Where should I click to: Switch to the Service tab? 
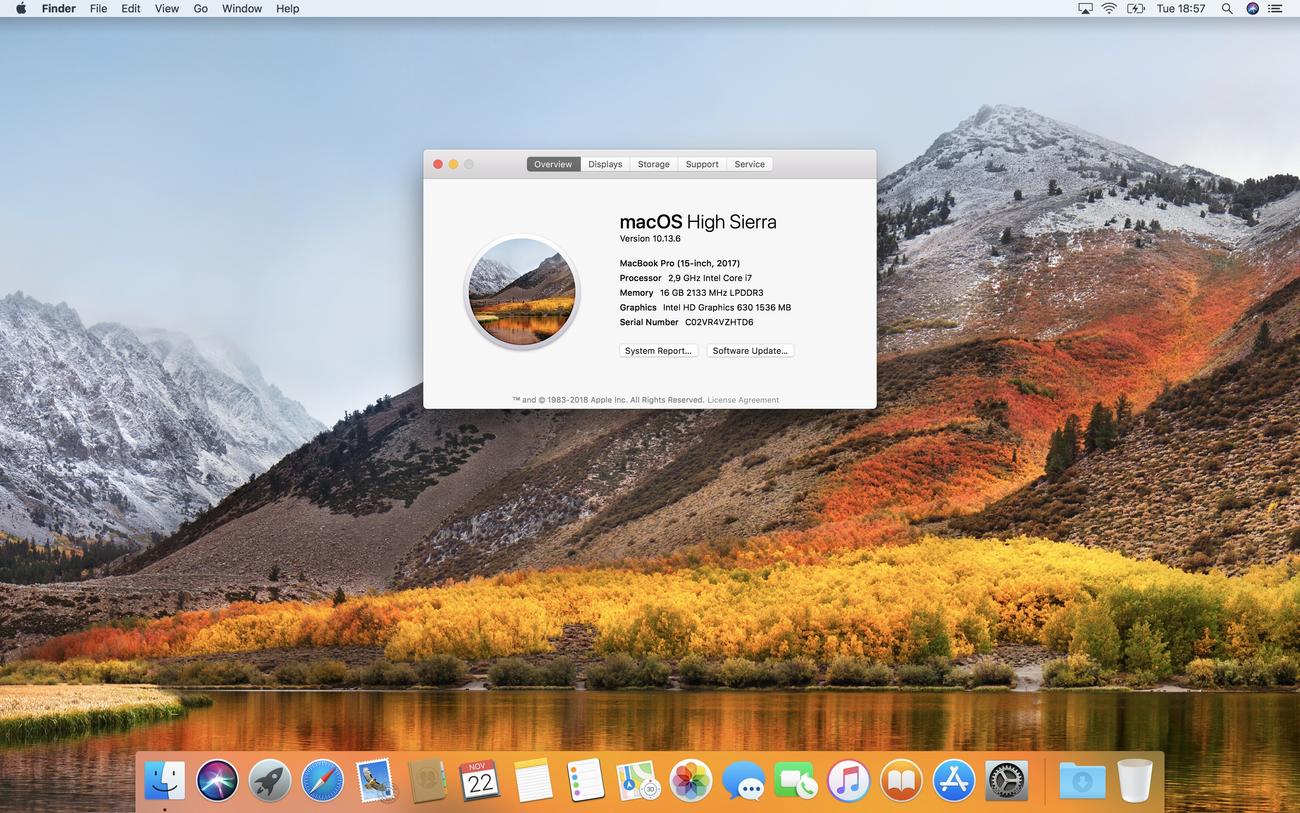tap(750, 164)
